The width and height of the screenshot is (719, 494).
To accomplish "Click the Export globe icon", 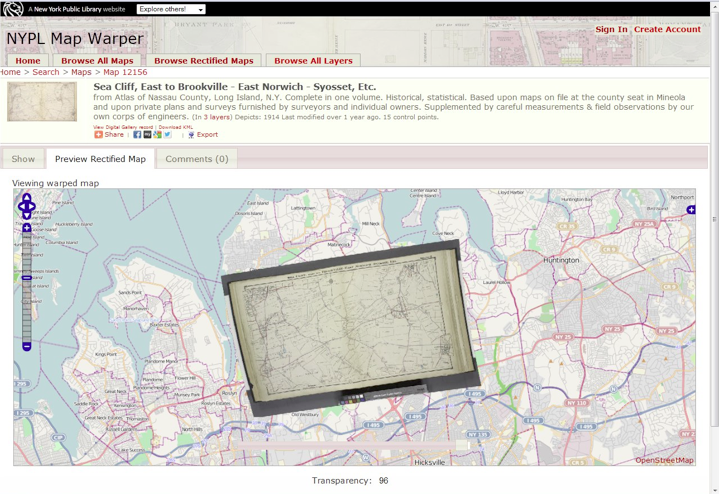I will tap(191, 135).
